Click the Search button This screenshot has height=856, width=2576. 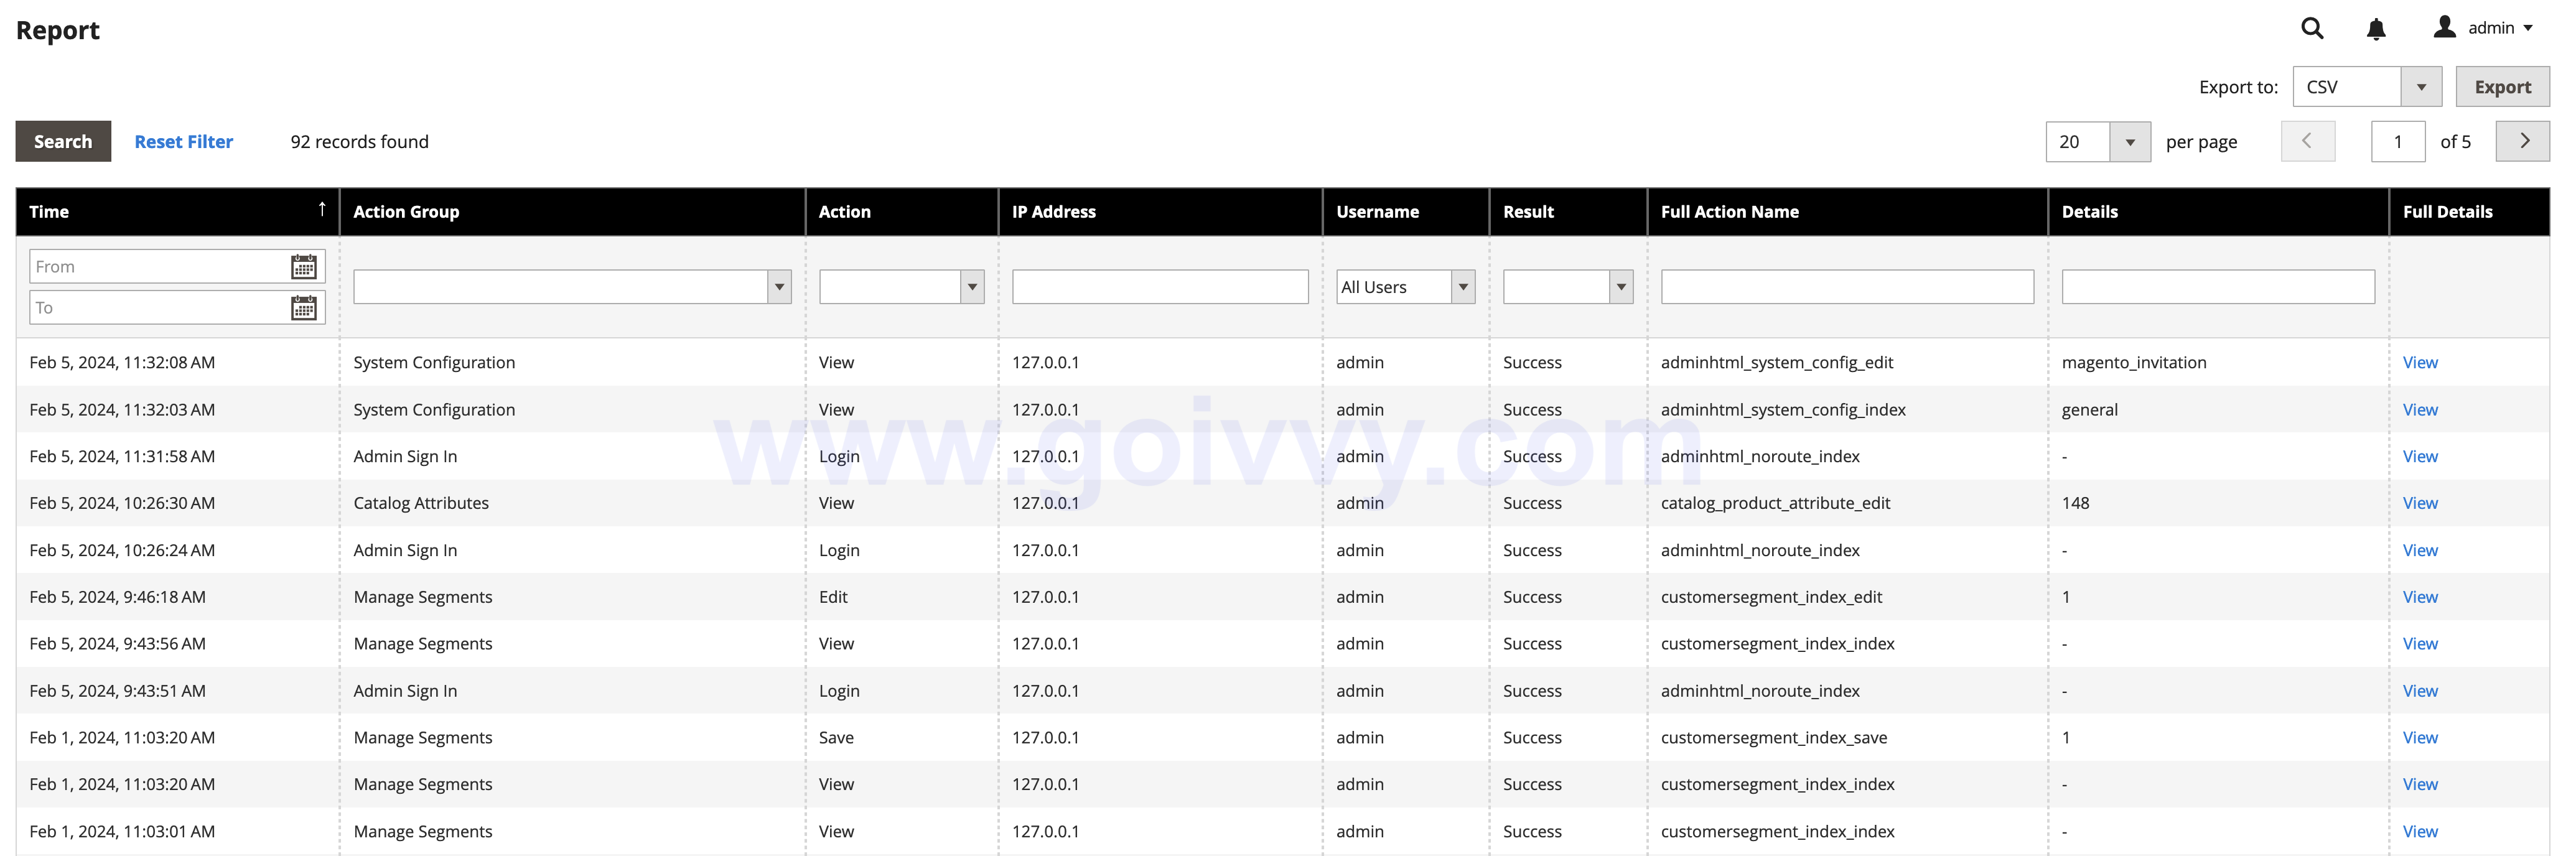coord(63,141)
